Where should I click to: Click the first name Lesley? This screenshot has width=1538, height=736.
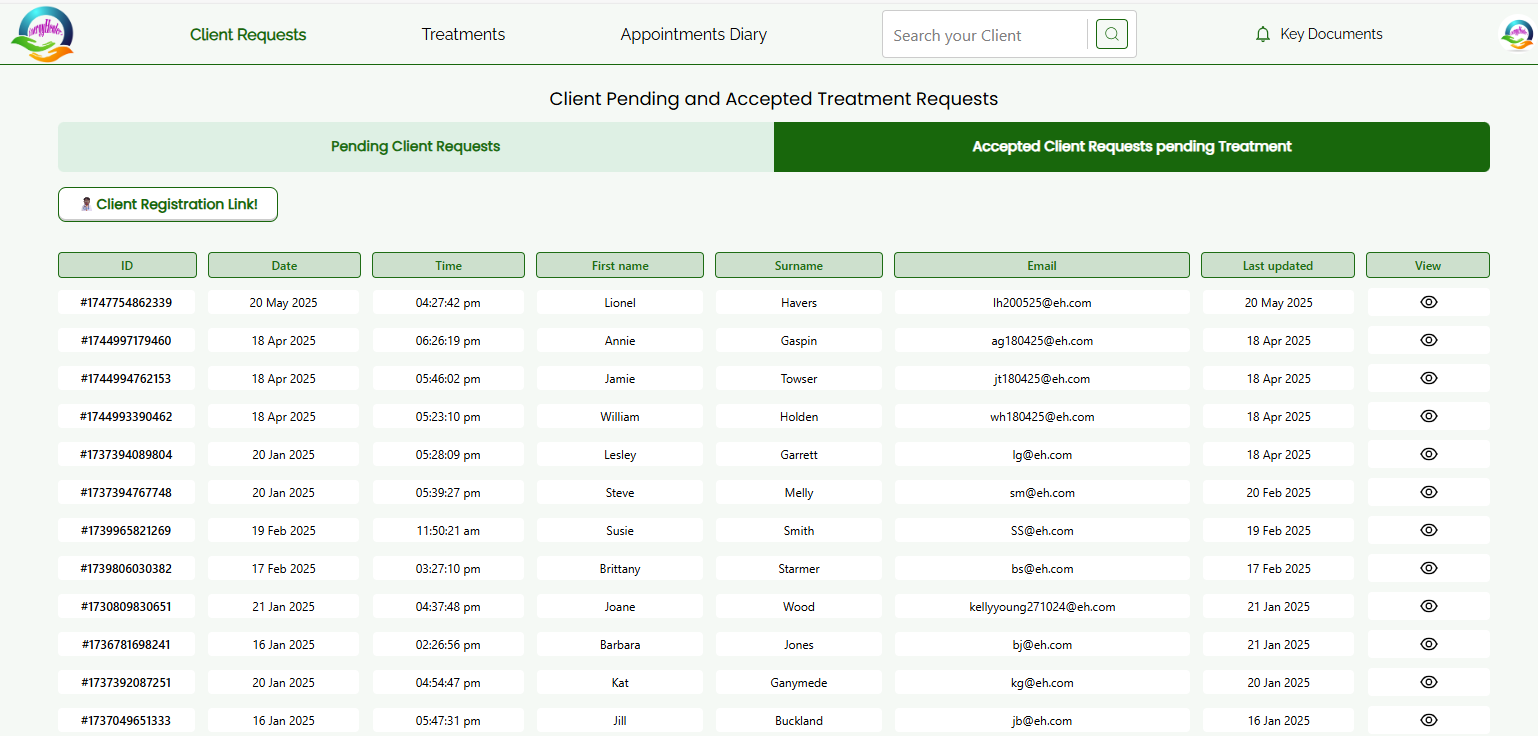pyautogui.click(x=620, y=455)
